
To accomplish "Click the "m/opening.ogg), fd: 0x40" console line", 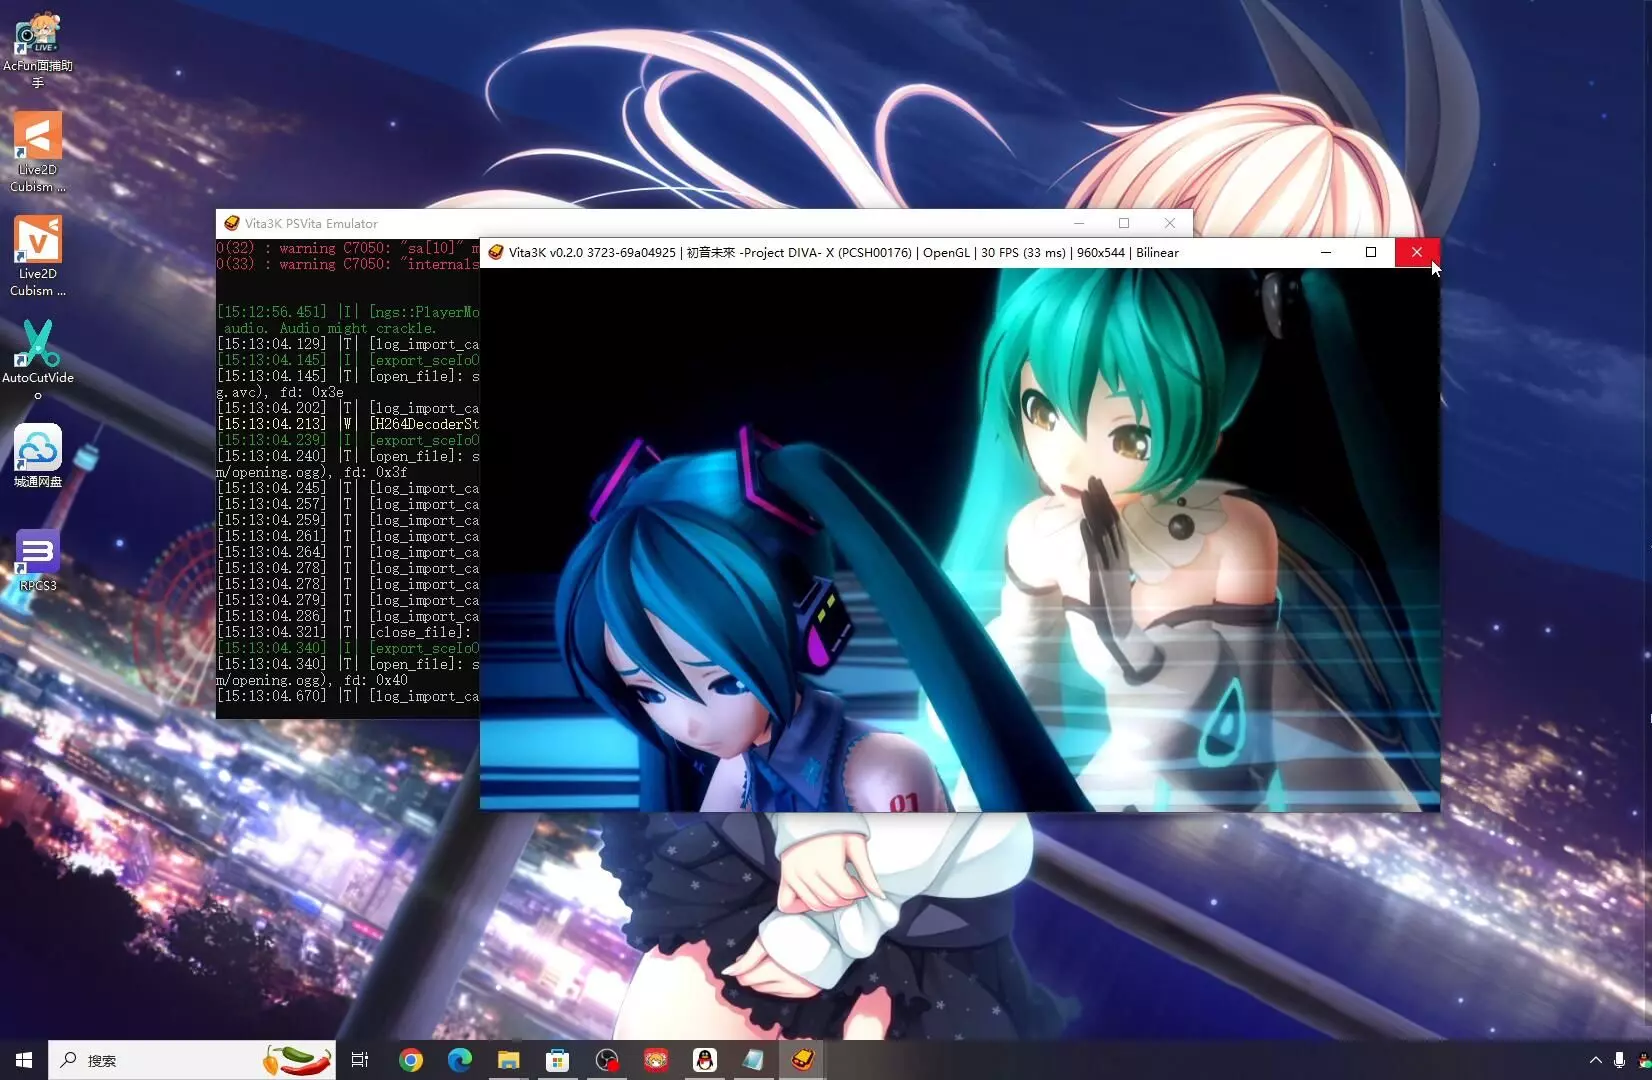I will [312, 680].
